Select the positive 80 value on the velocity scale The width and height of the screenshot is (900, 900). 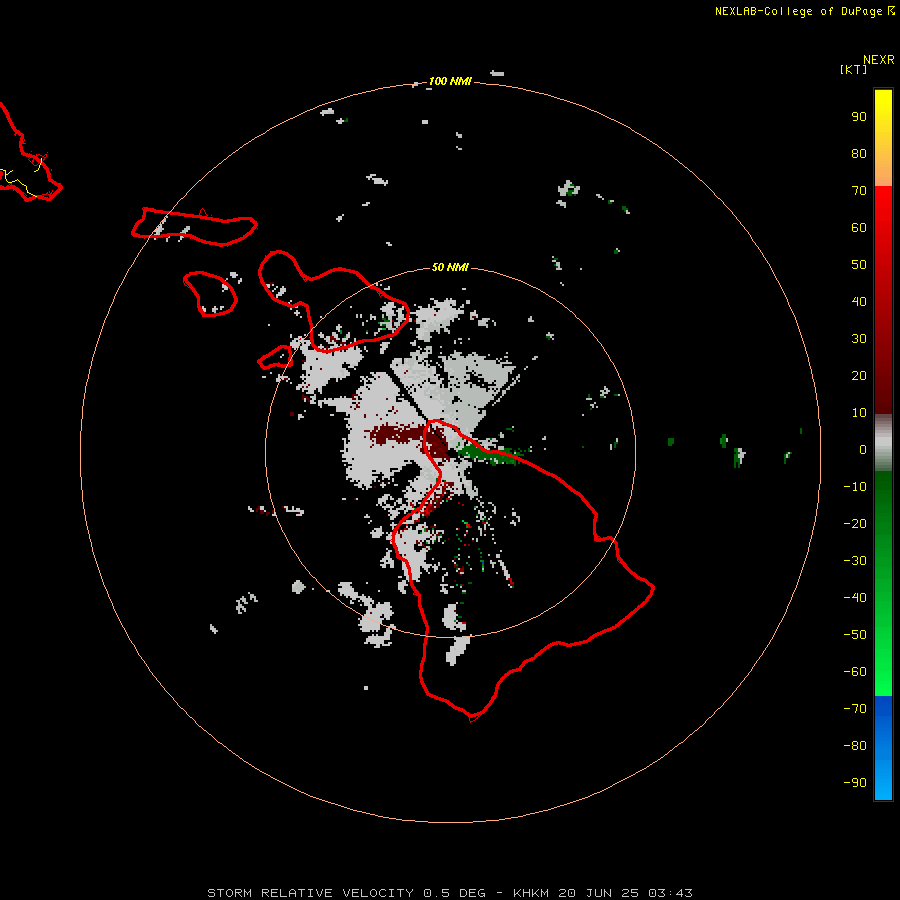click(x=859, y=153)
